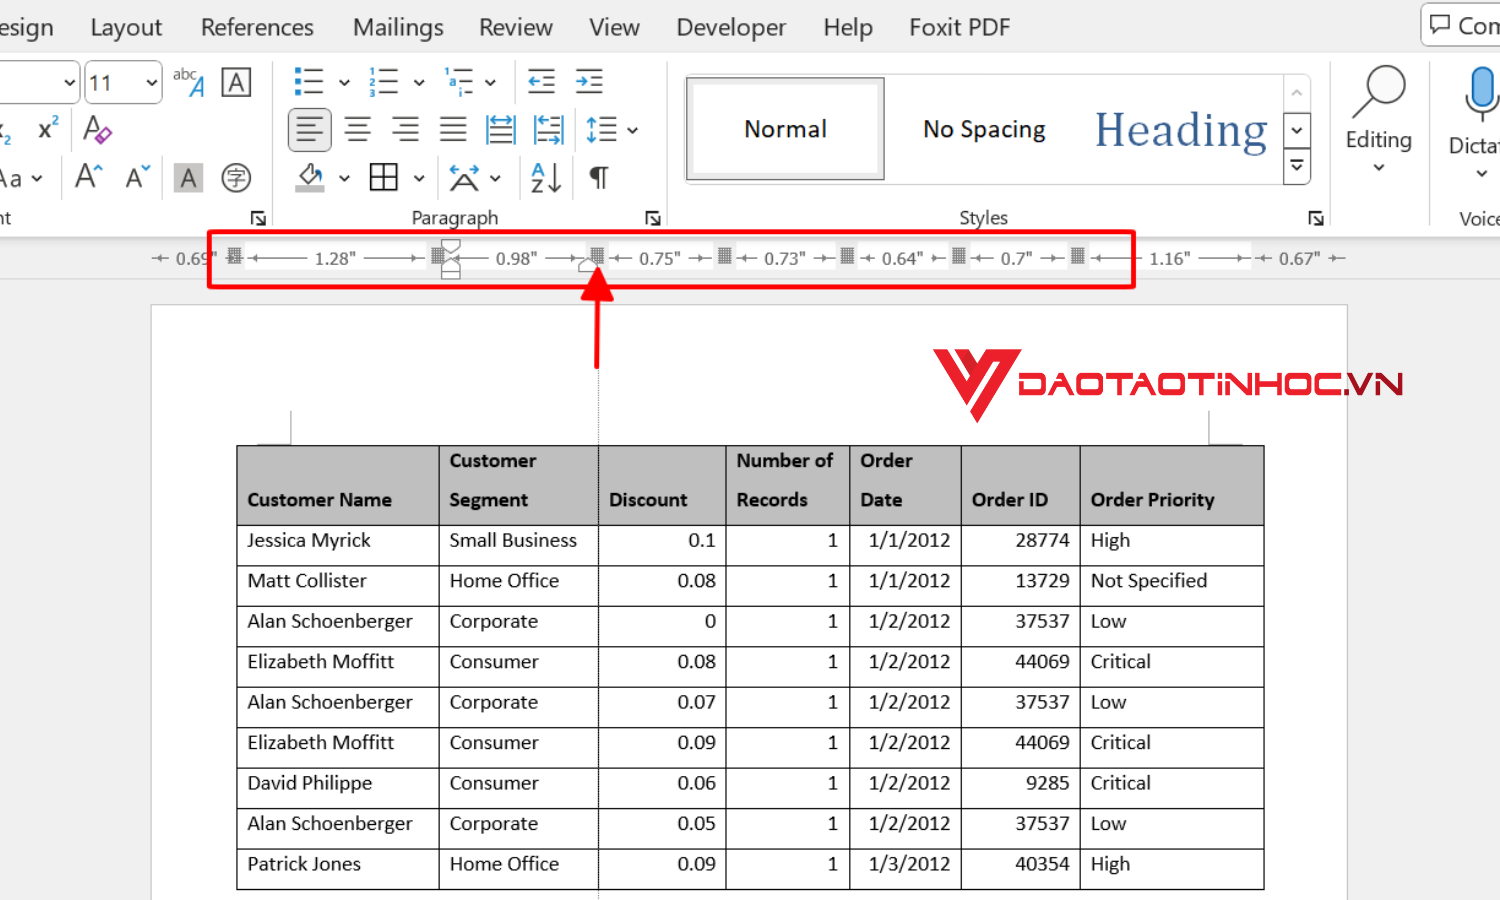Apply the No Spacing style
The height and width of the screenshot is (900, 1500).
pos(984,129)
